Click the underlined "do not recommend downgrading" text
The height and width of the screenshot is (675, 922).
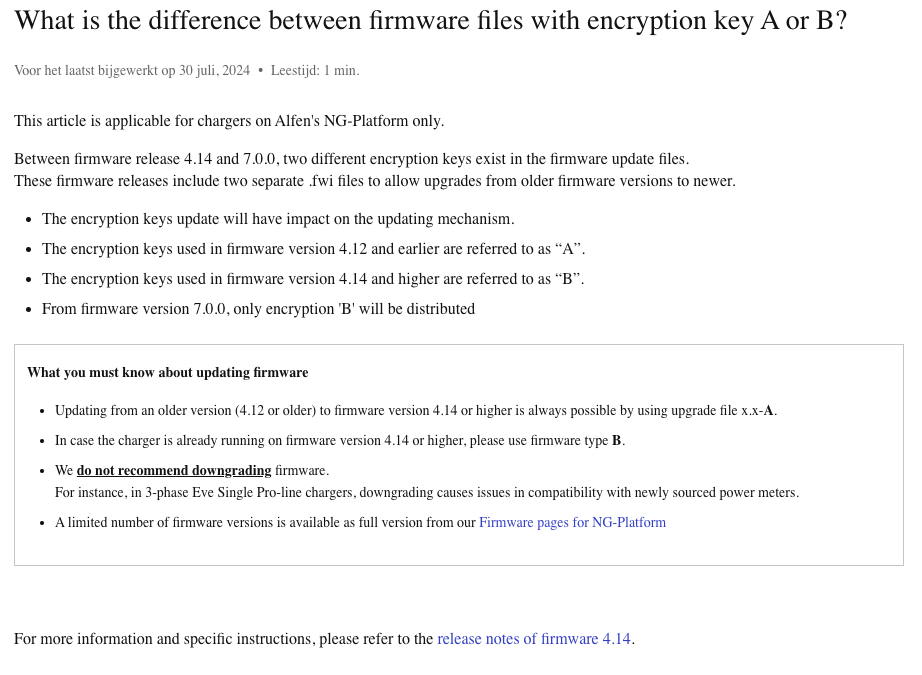click(174, 471)
